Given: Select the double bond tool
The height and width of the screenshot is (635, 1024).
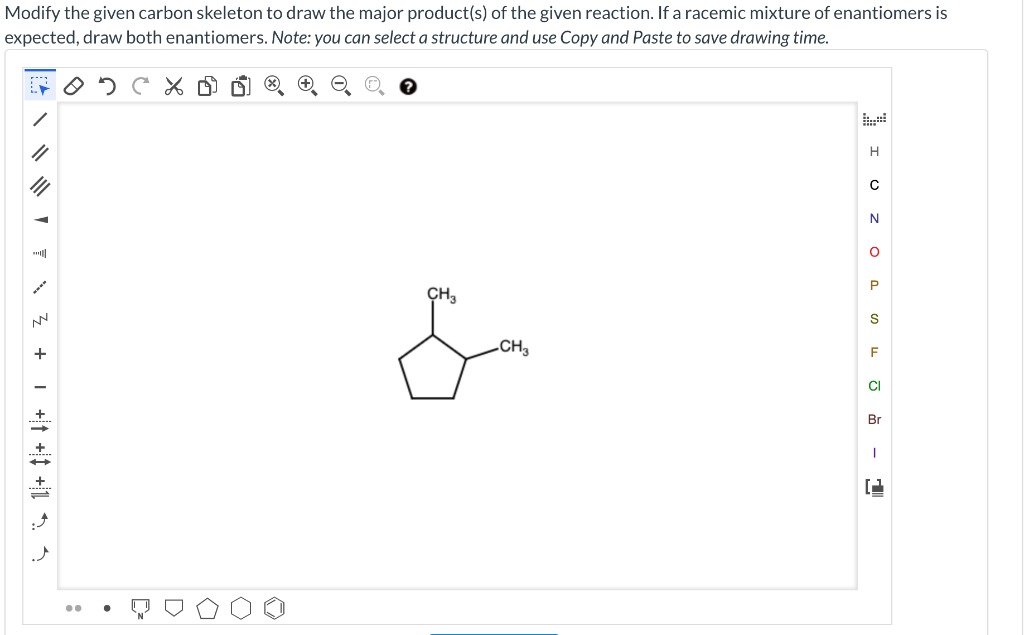Looking at the screenshot, I should tap(41, 152).
